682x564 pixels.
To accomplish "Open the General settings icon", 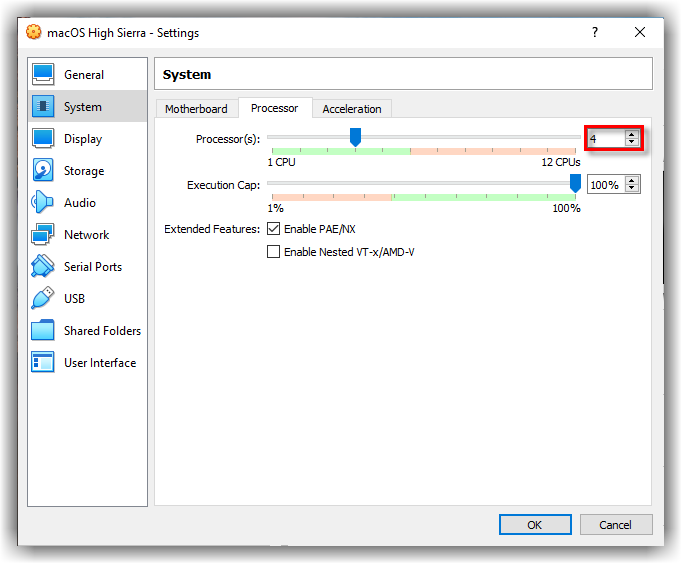I will point(43,75).
